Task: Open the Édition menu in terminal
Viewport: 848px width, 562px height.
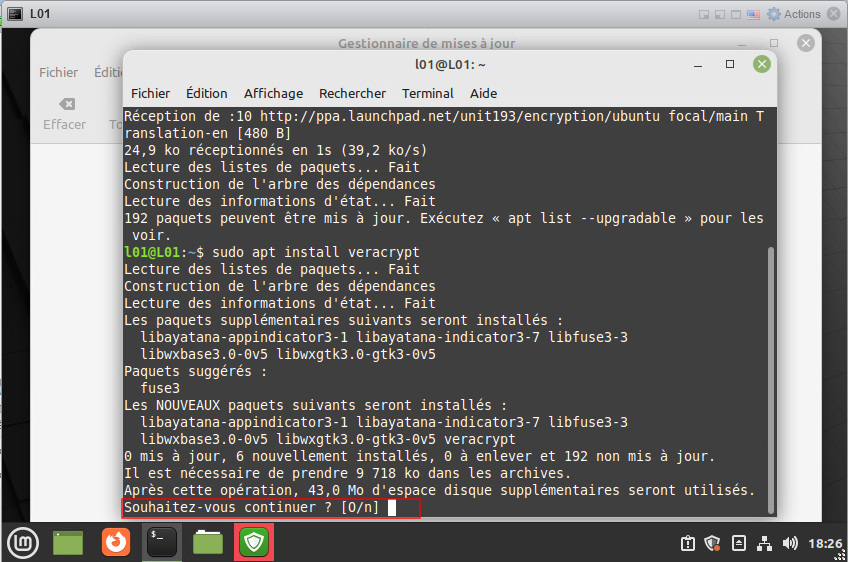Action: coord(206,93)
